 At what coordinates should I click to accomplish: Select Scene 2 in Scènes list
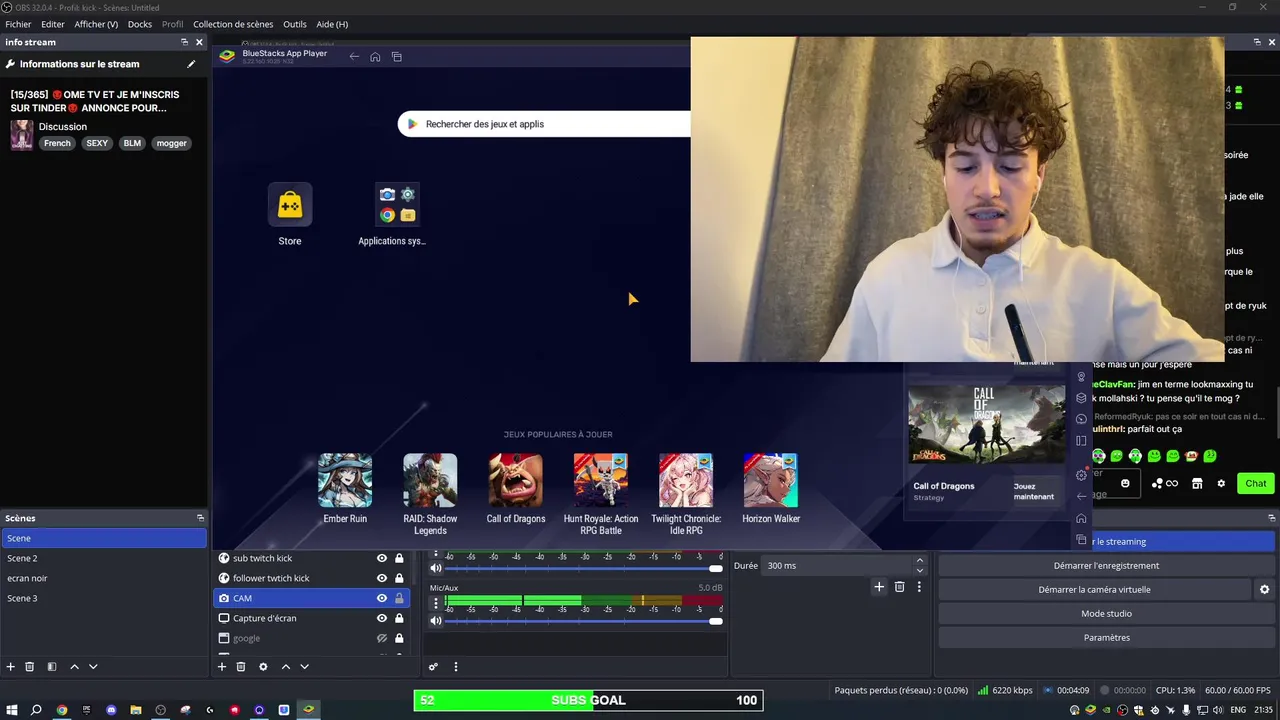tap(104, 558)
